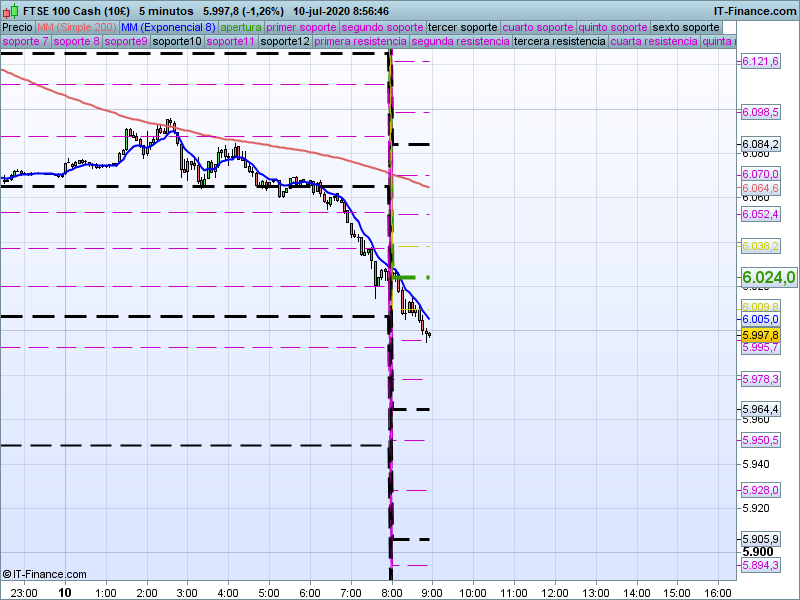Viewport: 800px width, 600px height.
Task: Click the orange 5.997,8 current price tag
Action: pos(760,335)
